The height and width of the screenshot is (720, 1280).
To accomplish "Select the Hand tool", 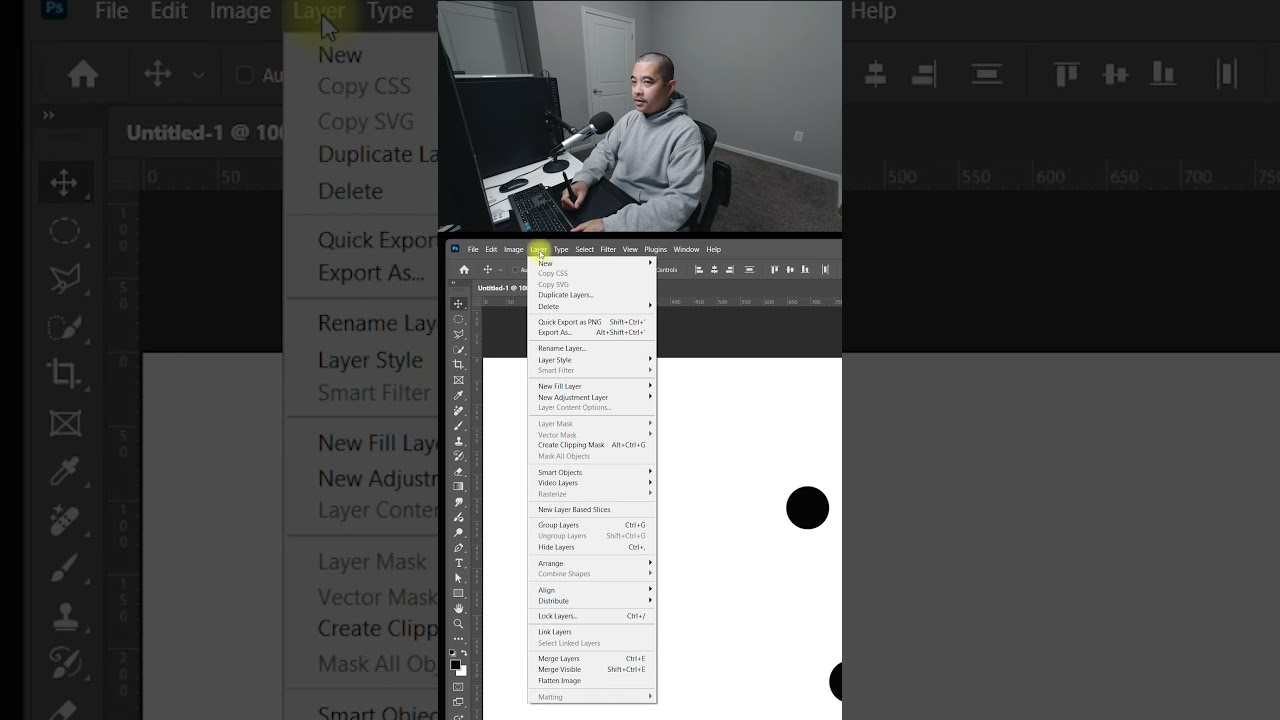I will [x=459, y=609].
